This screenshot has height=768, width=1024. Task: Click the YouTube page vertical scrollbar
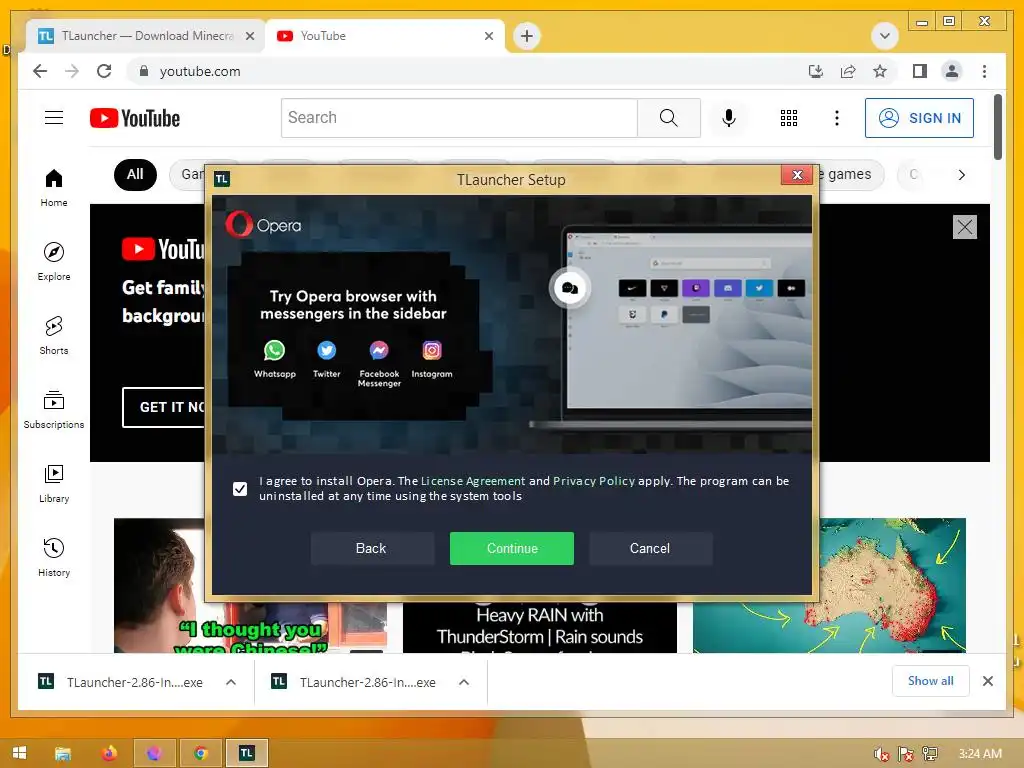(x=997, y=127)
